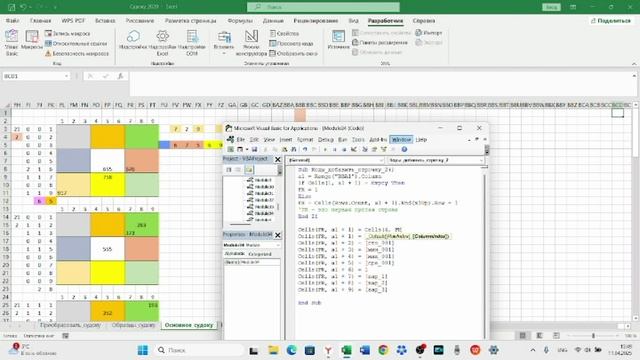640x360 pixels.
Task: Click Отобразить окно (Run dialog)
Action: click(x=293, y=53)
